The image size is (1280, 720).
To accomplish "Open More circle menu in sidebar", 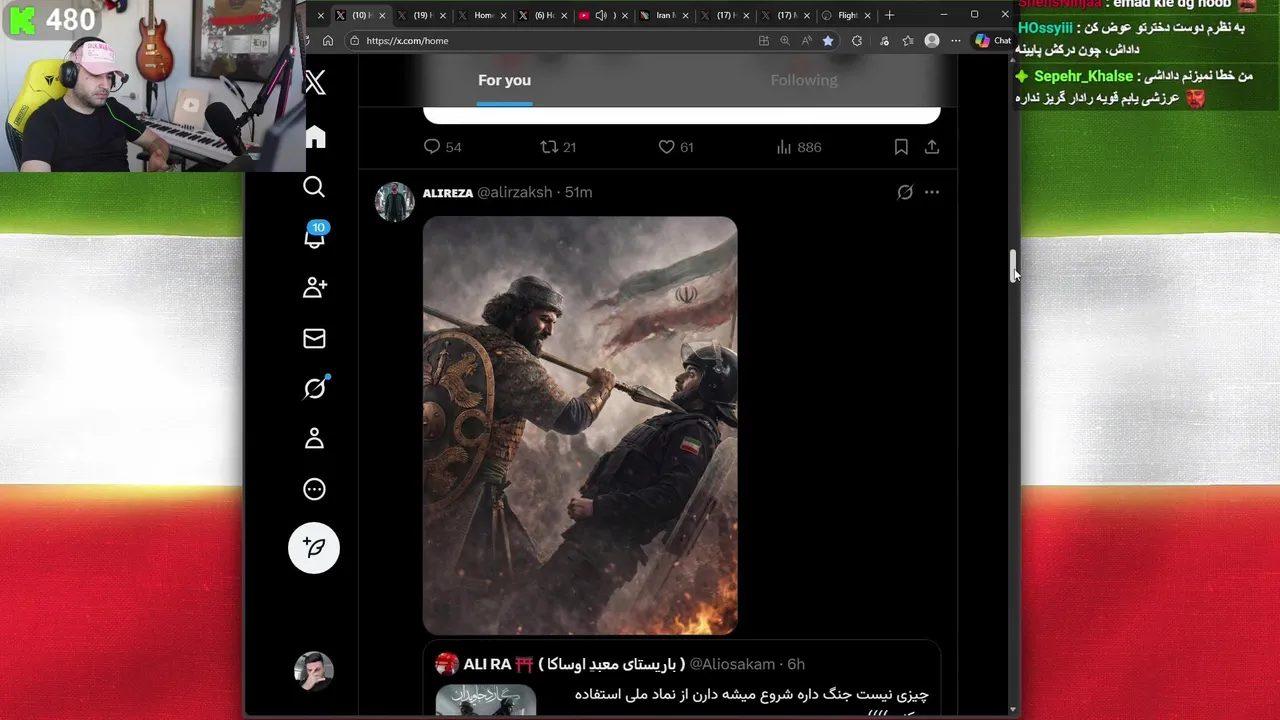I will click(314, 489).
